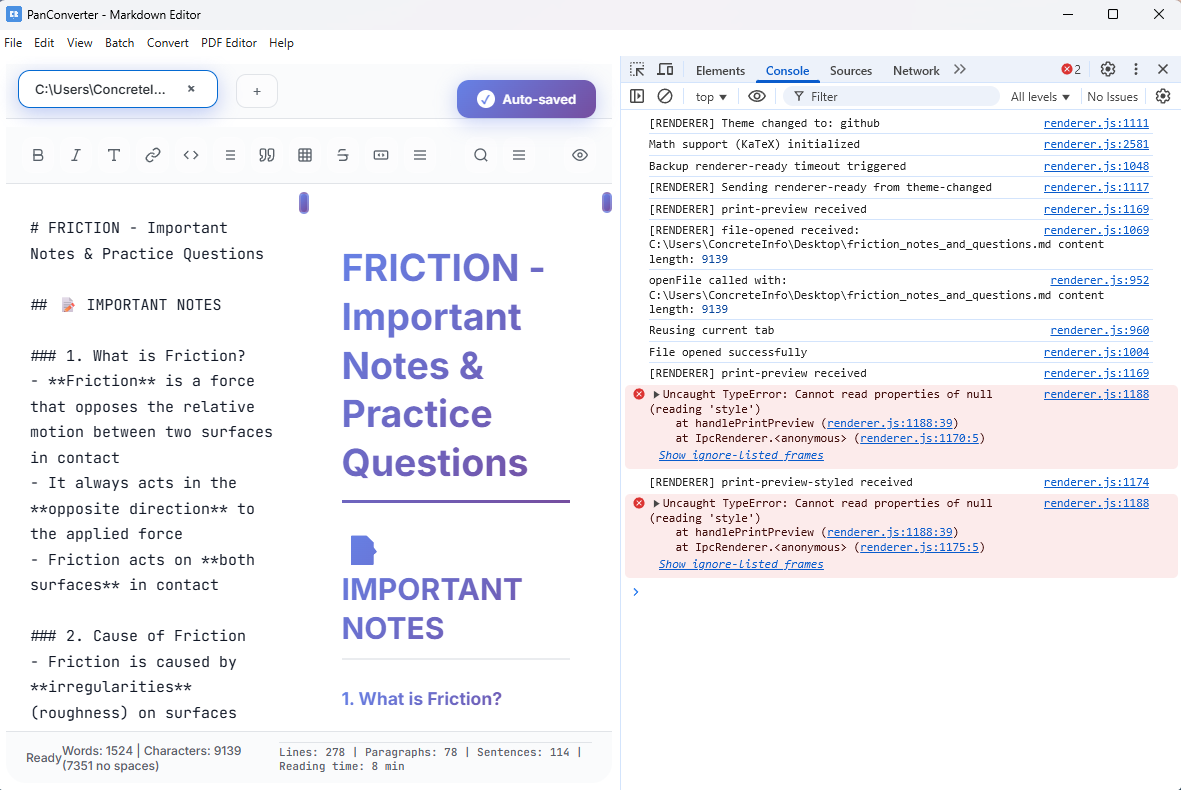
Task: Open the top JavaScript context dropdown
Action: pyautogui.click(x=711, y=96)
